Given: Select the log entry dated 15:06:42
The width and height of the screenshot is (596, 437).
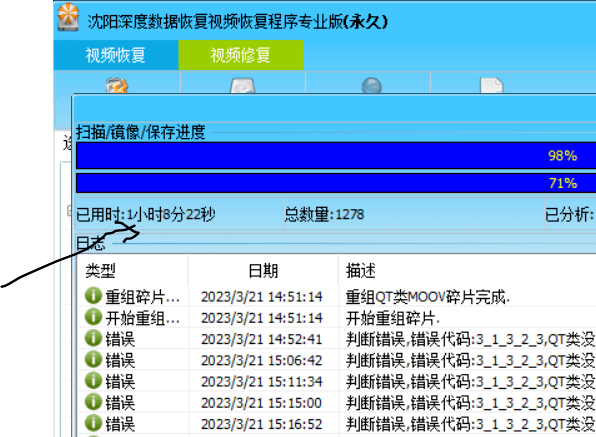Looking at the screenshot, I should tap(337, 360).
